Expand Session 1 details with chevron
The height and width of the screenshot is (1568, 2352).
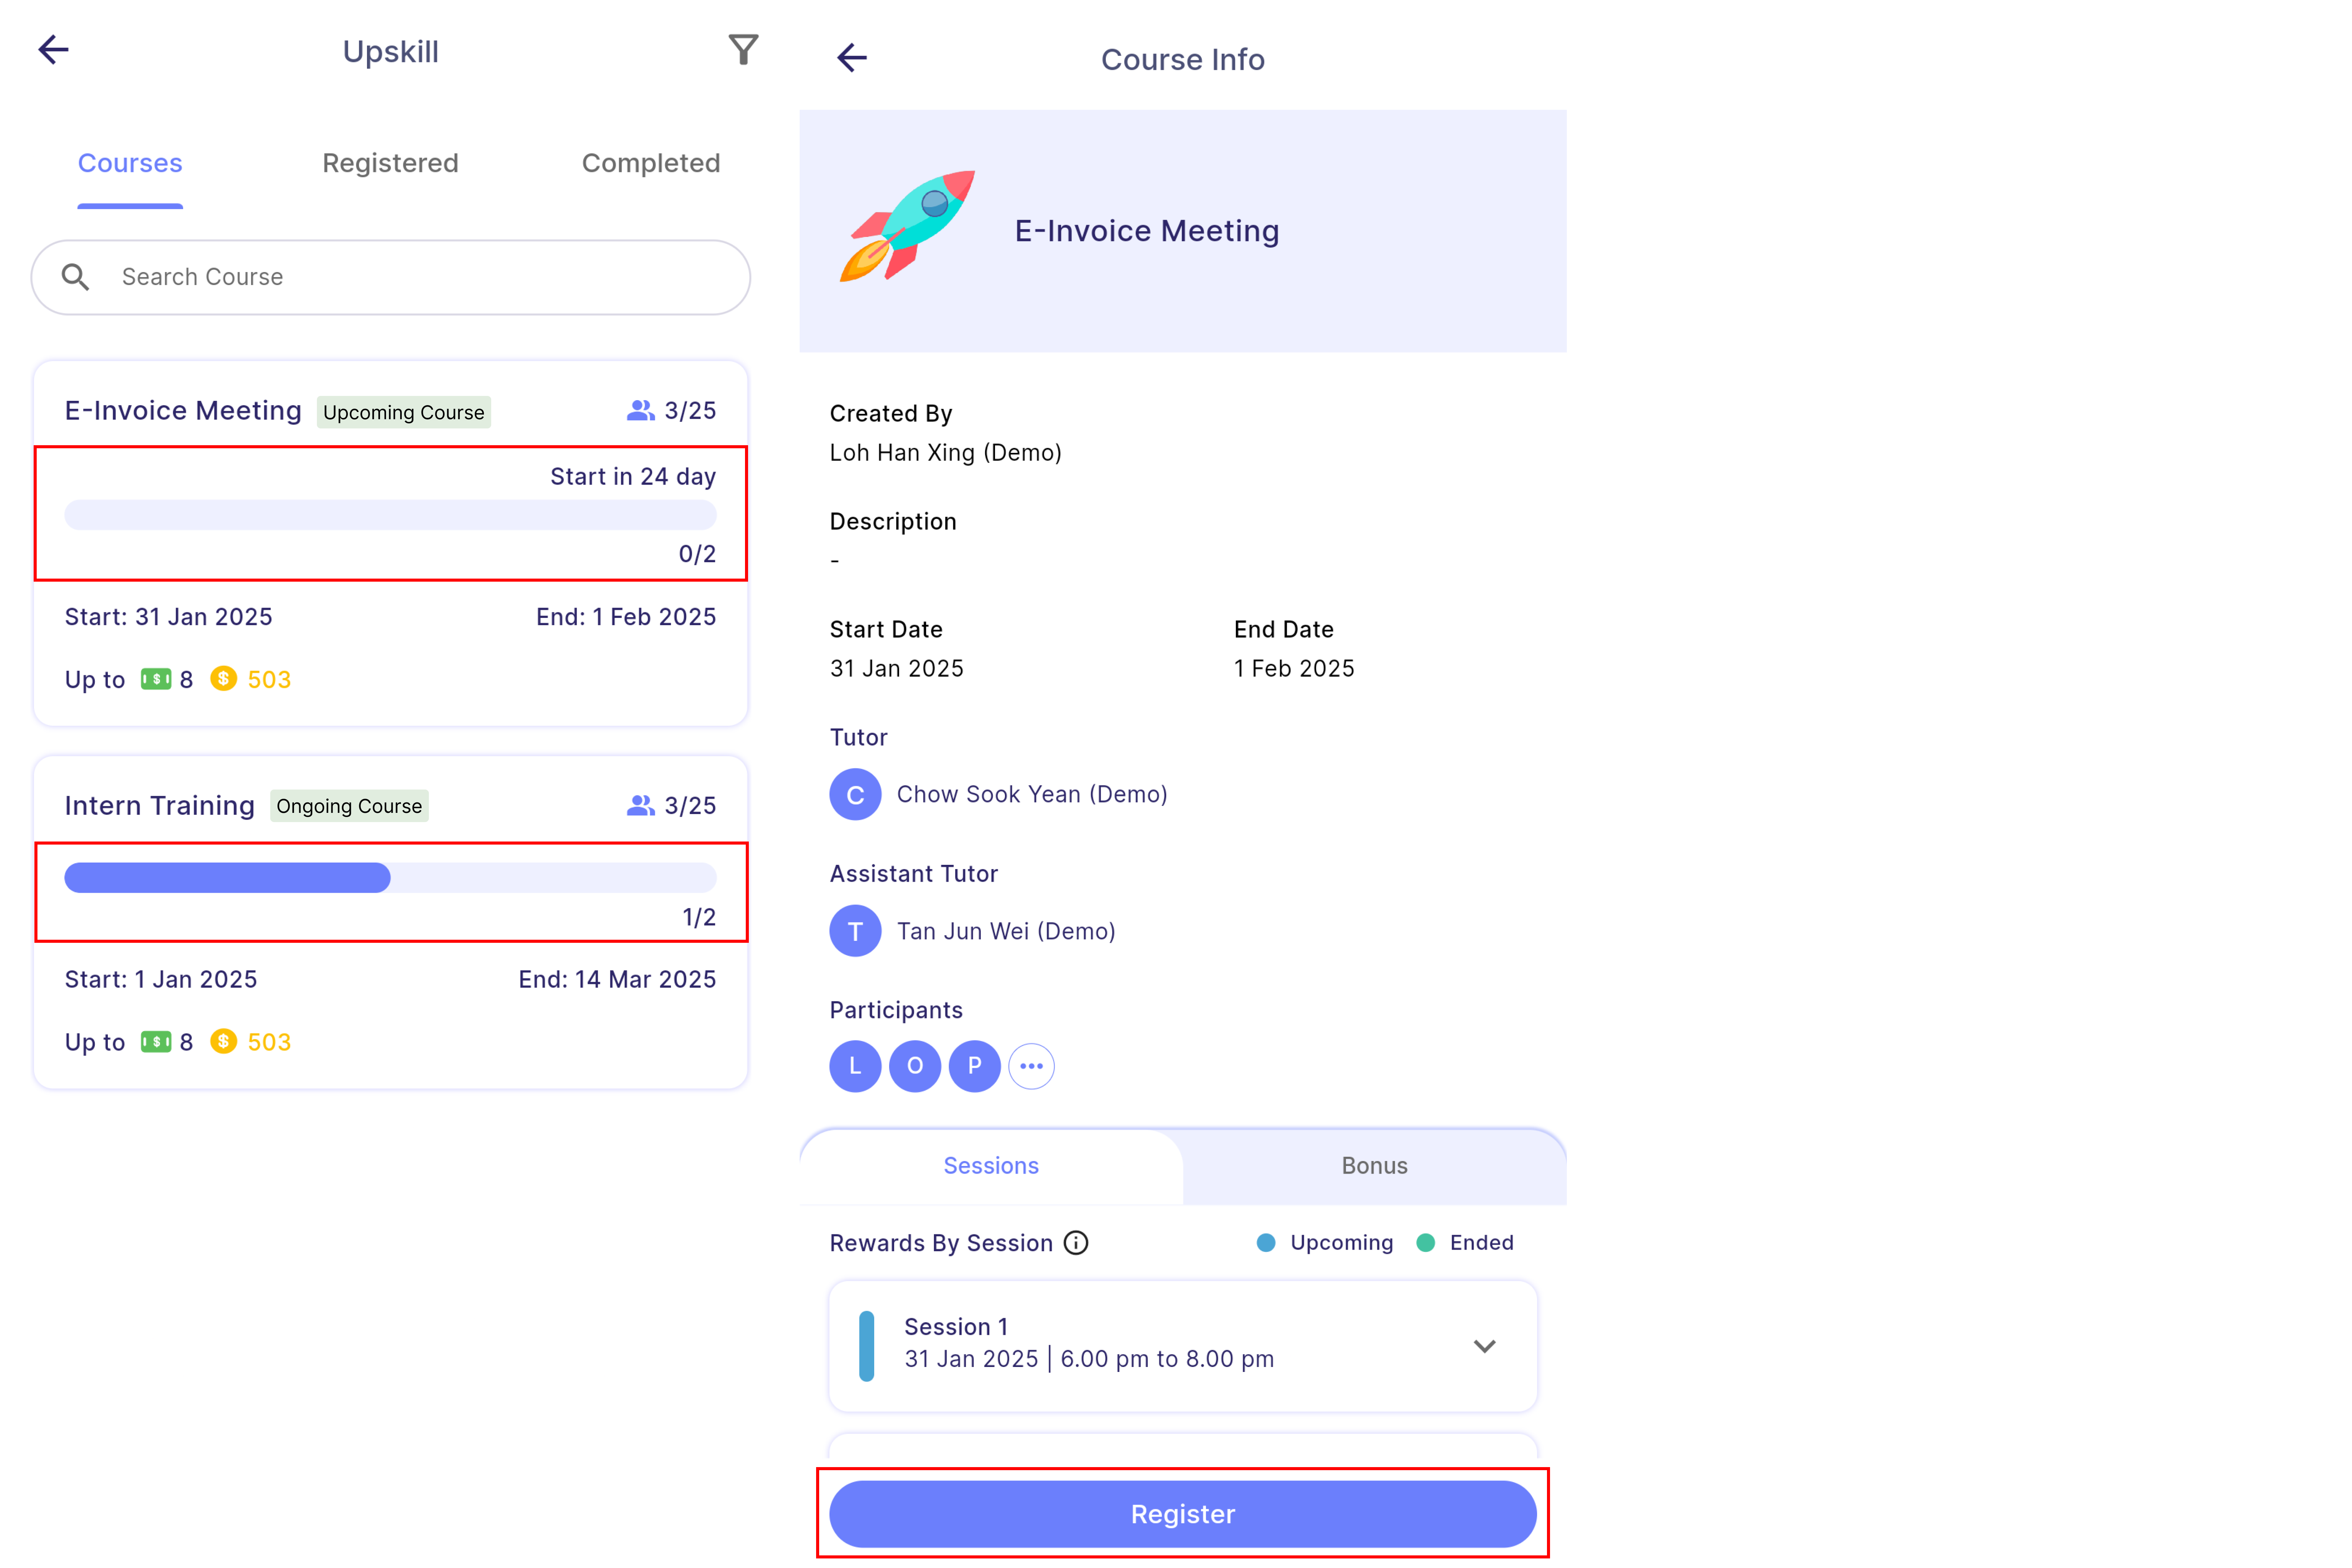[1486, 1346]
